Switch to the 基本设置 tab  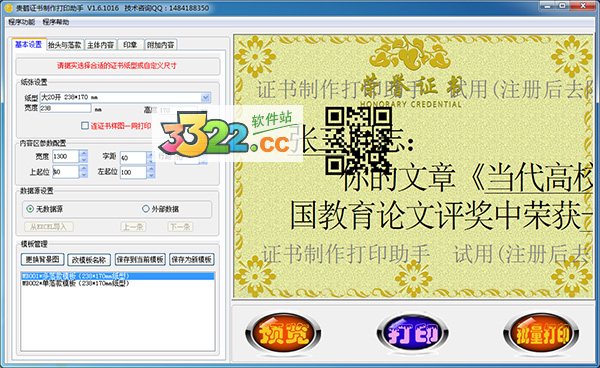point(29,44)
